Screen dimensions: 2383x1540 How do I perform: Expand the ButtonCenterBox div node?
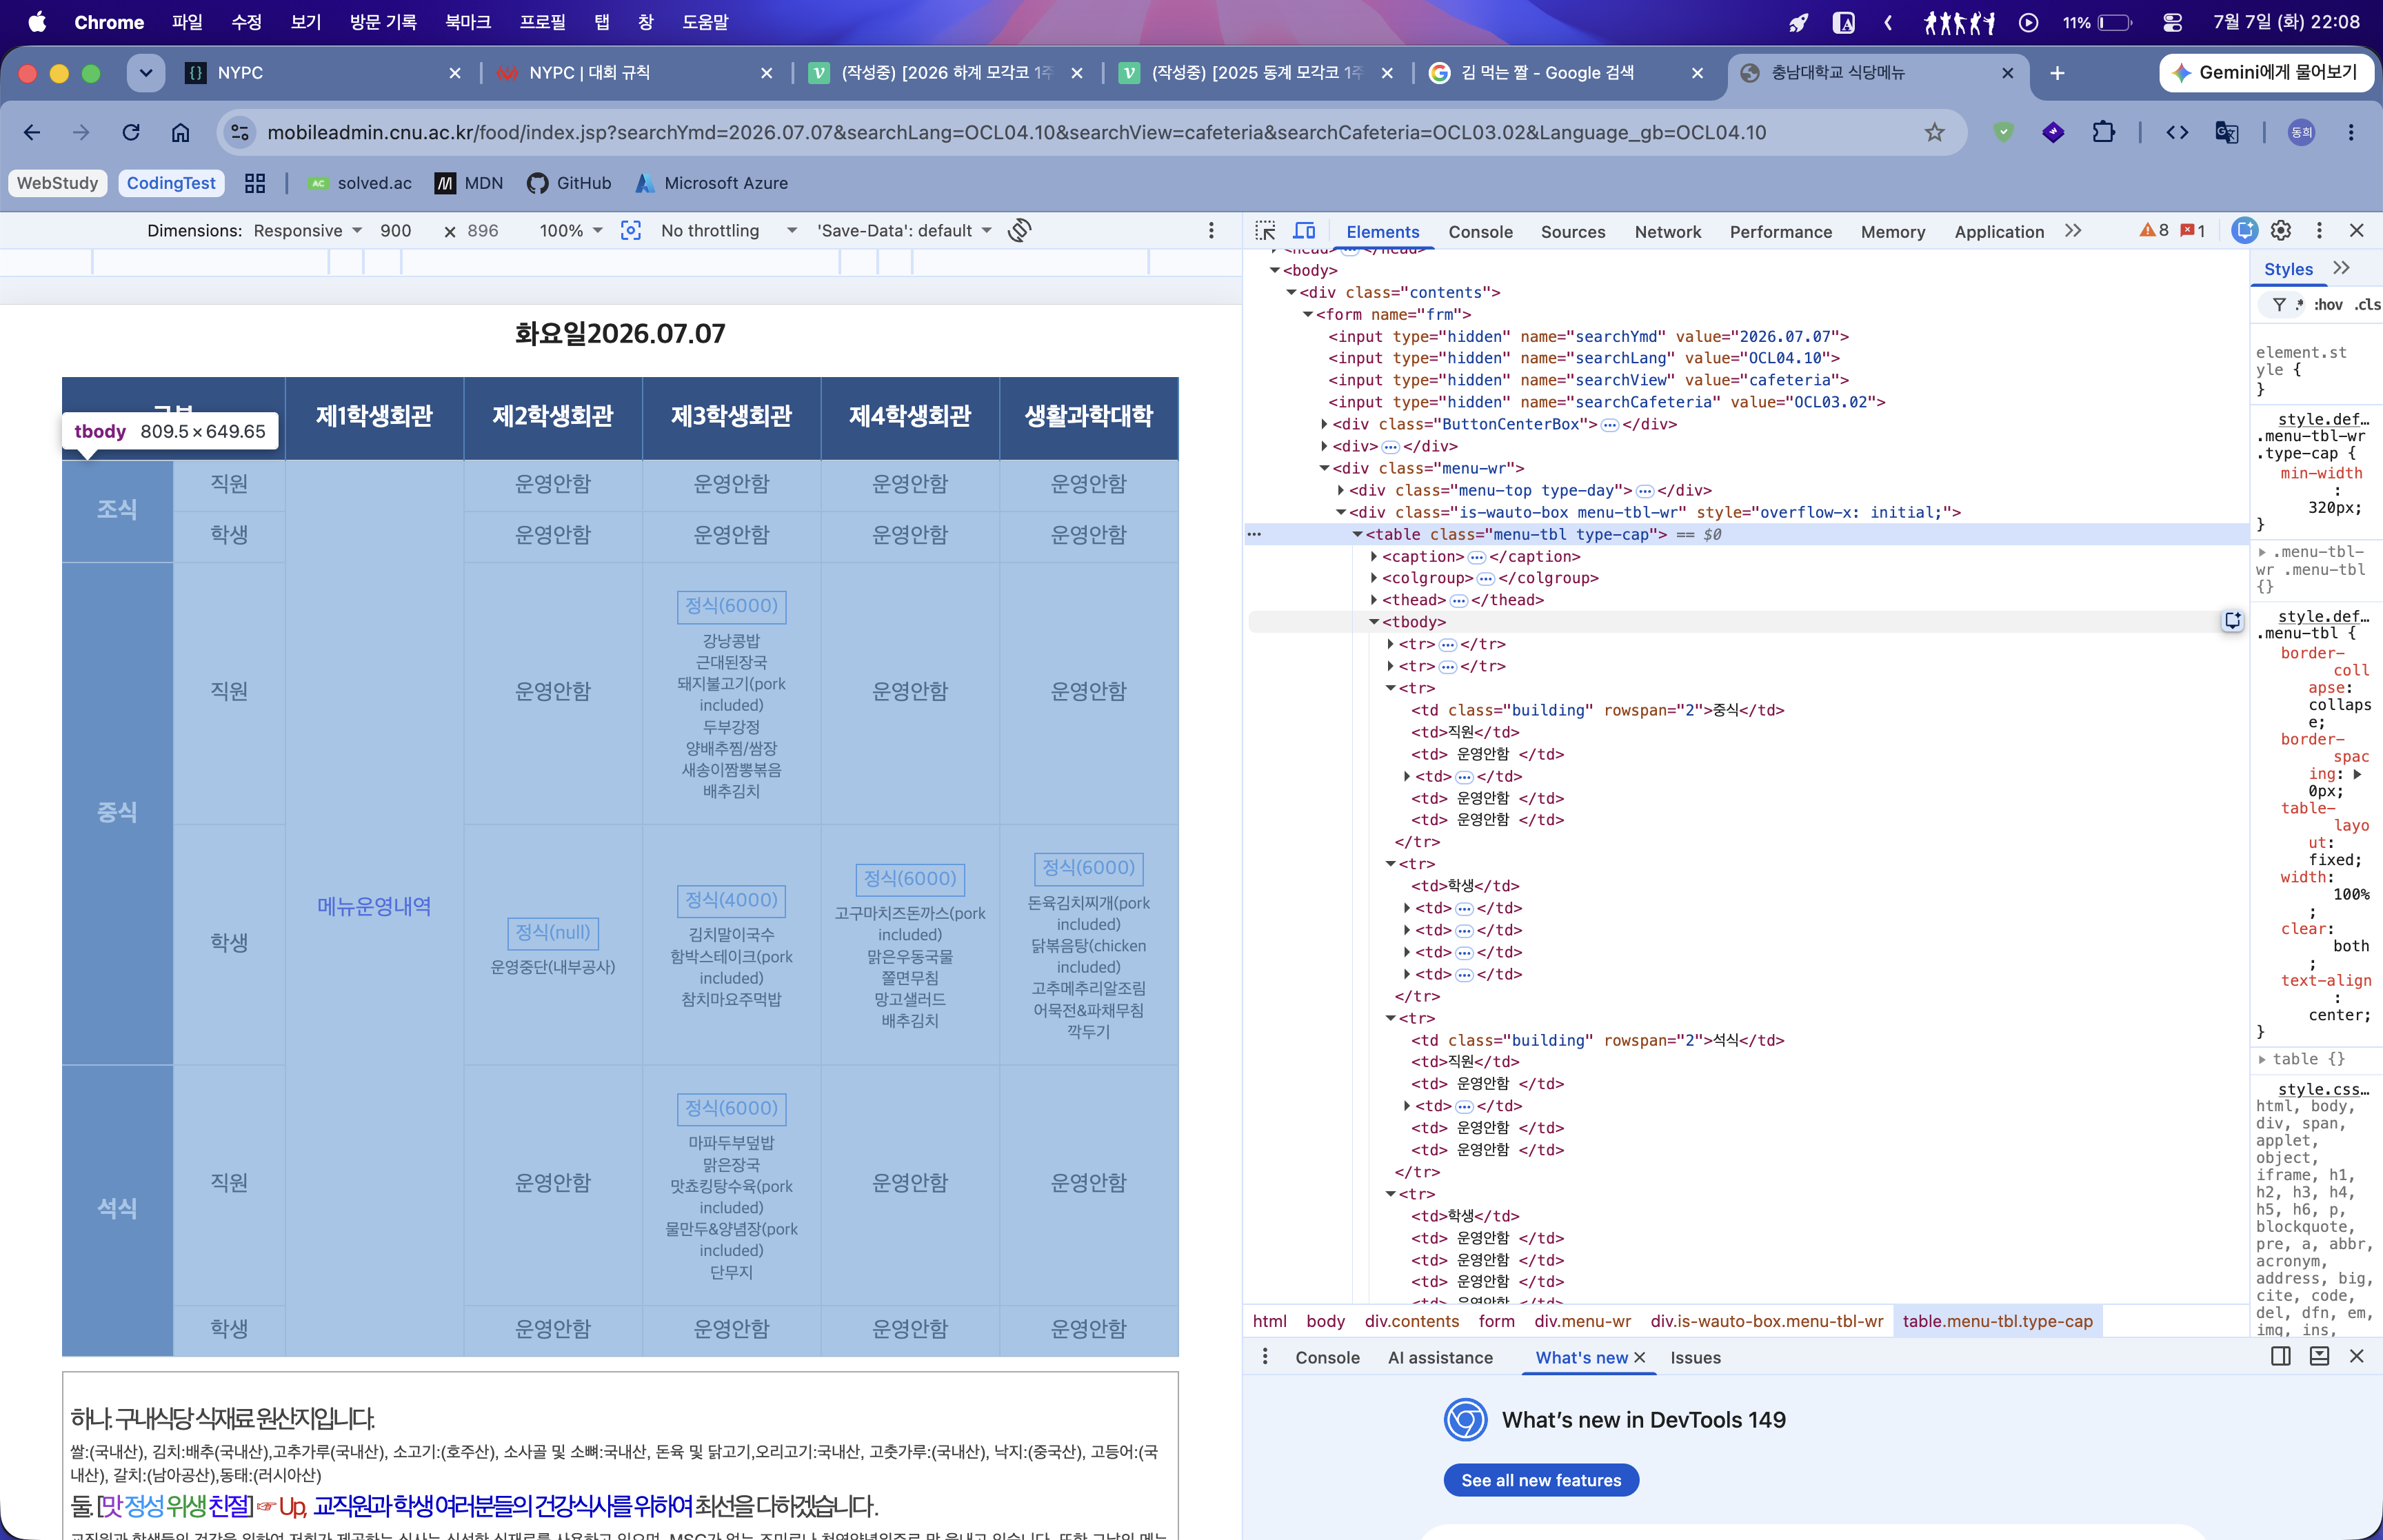coord(1324,424)
